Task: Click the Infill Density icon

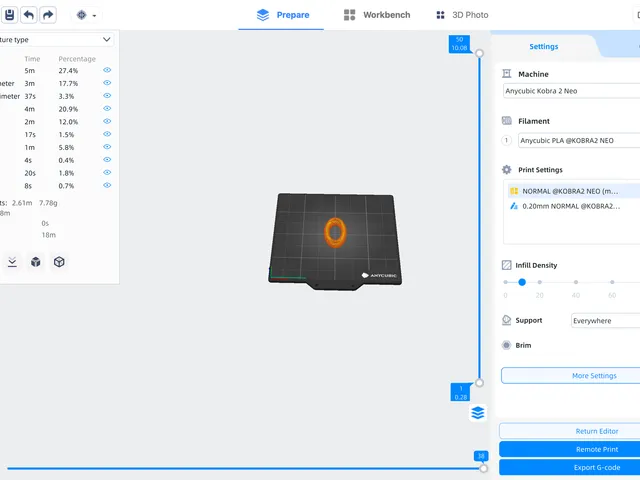Action: (507, 265)
